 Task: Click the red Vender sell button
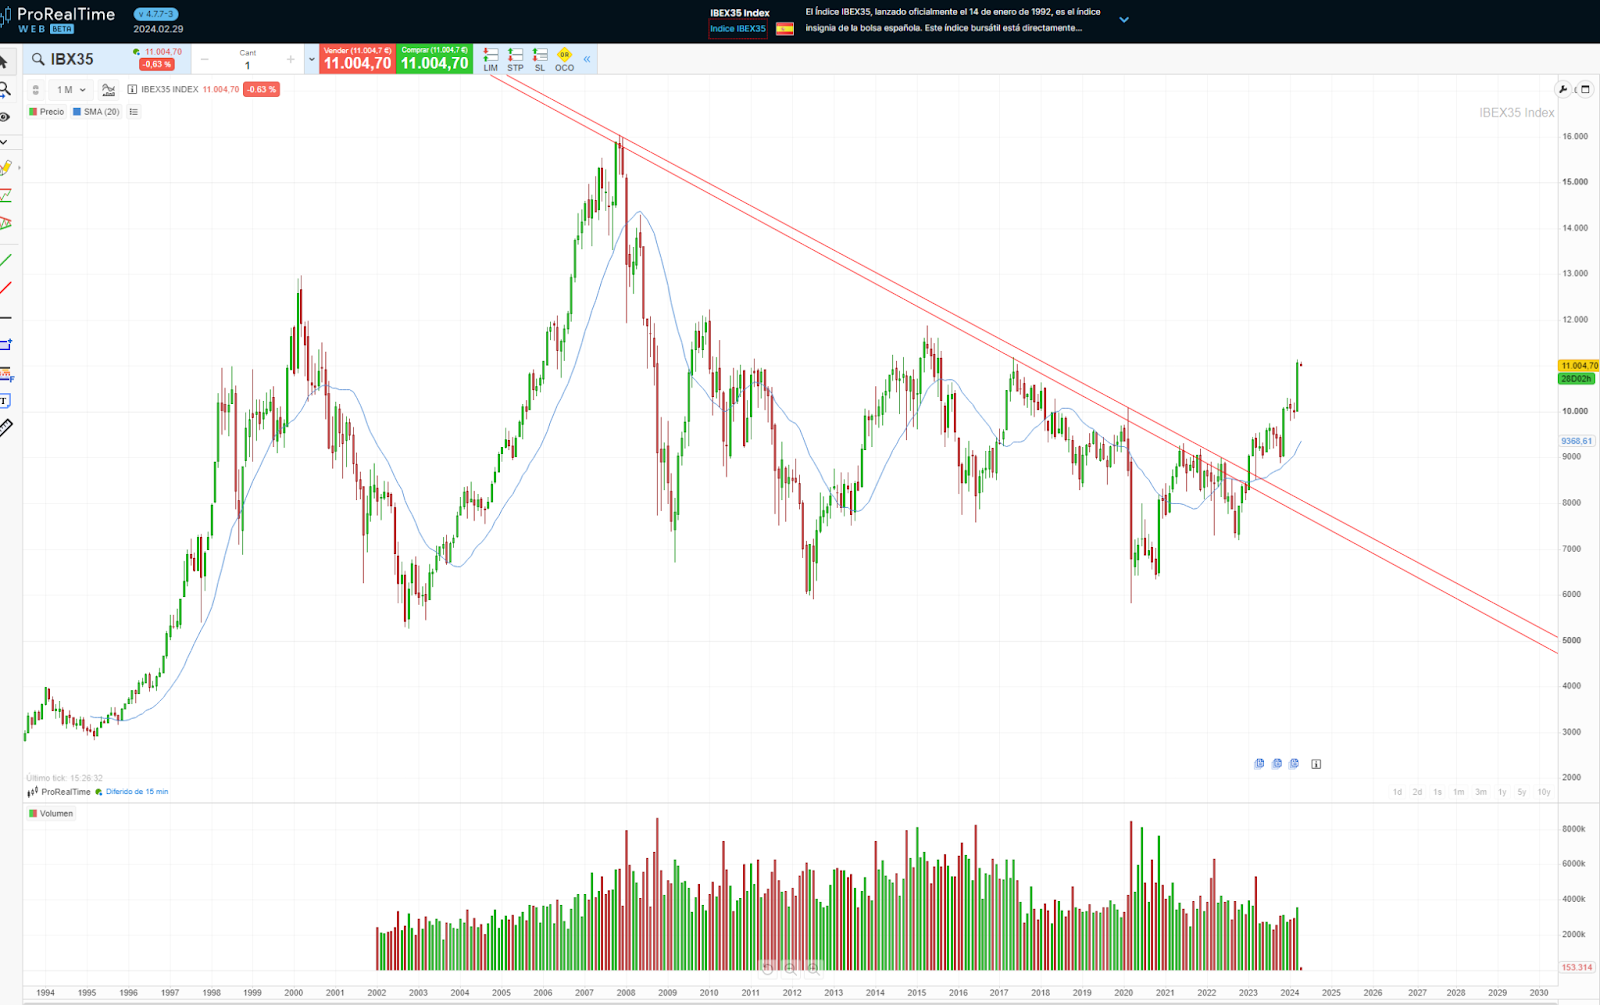(x=357, y=59)
